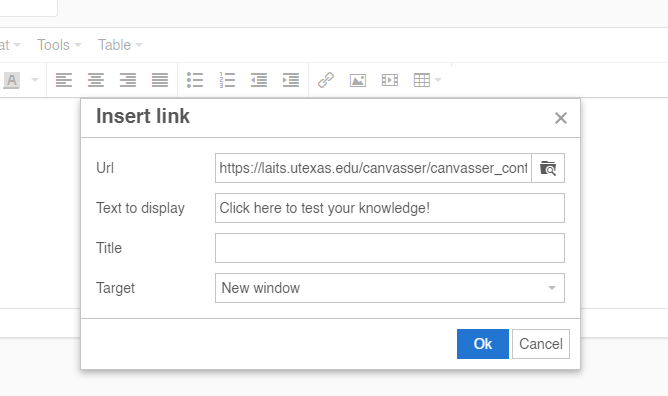Click the decrease indent icon
The width and height of the screenshot is (668, 396).
[259, 80]
